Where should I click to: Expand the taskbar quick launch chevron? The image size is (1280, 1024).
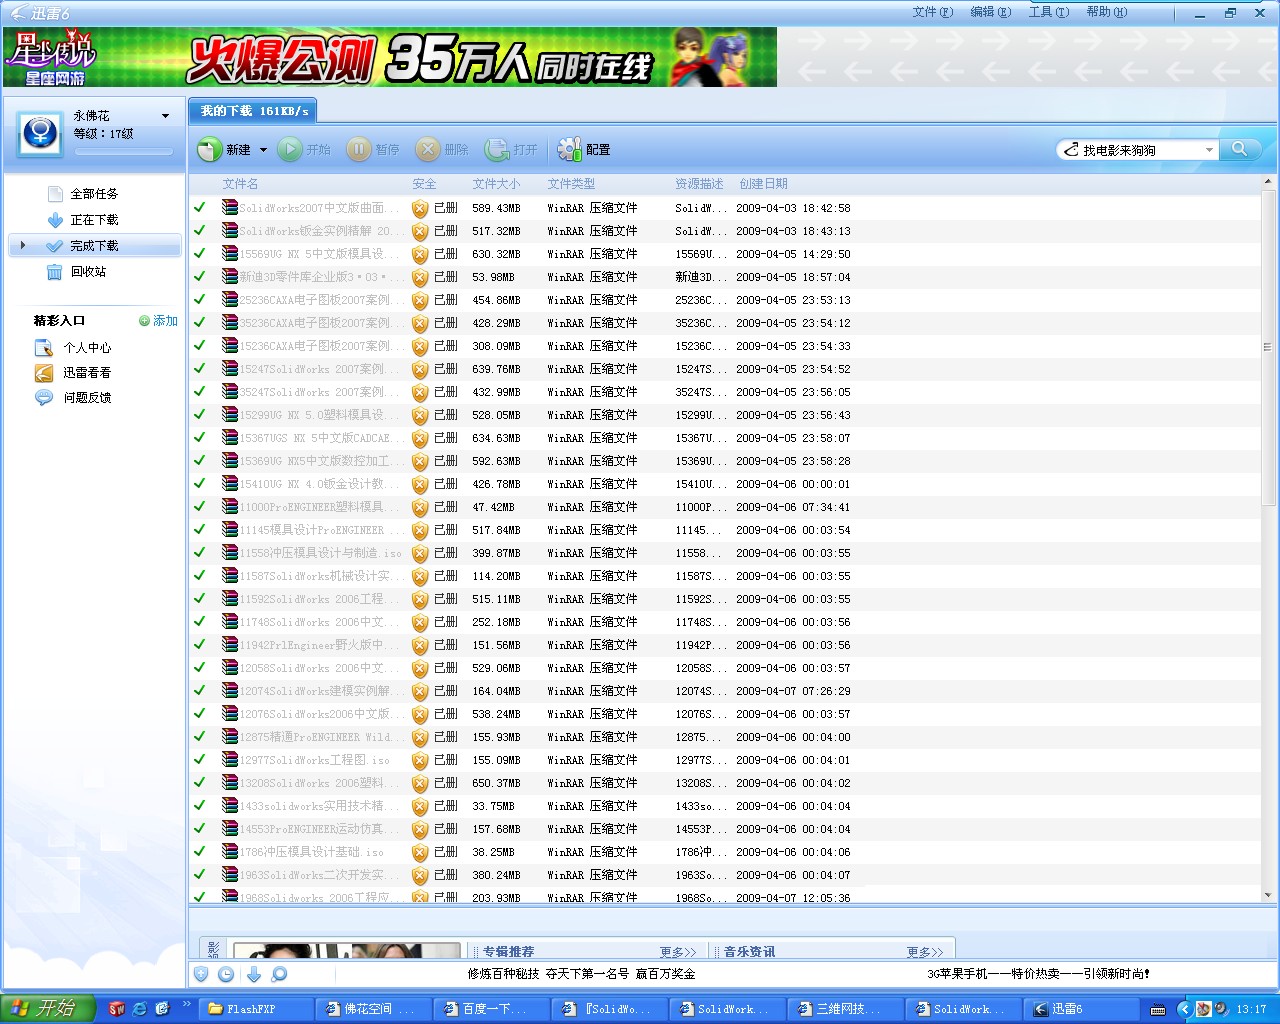pos(186,1004)
